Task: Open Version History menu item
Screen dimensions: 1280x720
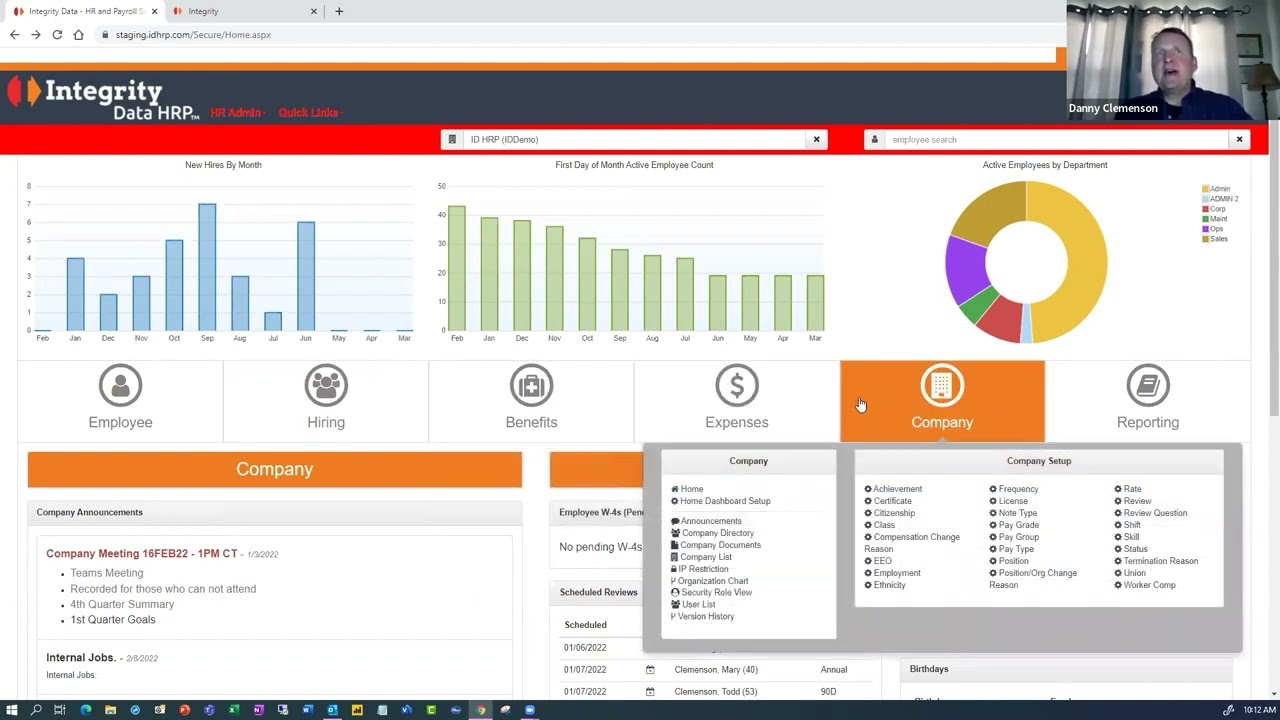Action: coord(702,616)
